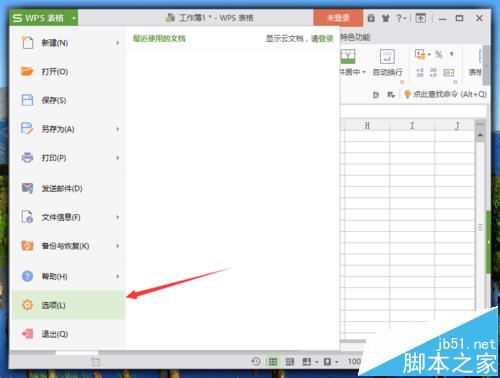Expand the Save As (另存为) submenu arrow

point(118,129)
